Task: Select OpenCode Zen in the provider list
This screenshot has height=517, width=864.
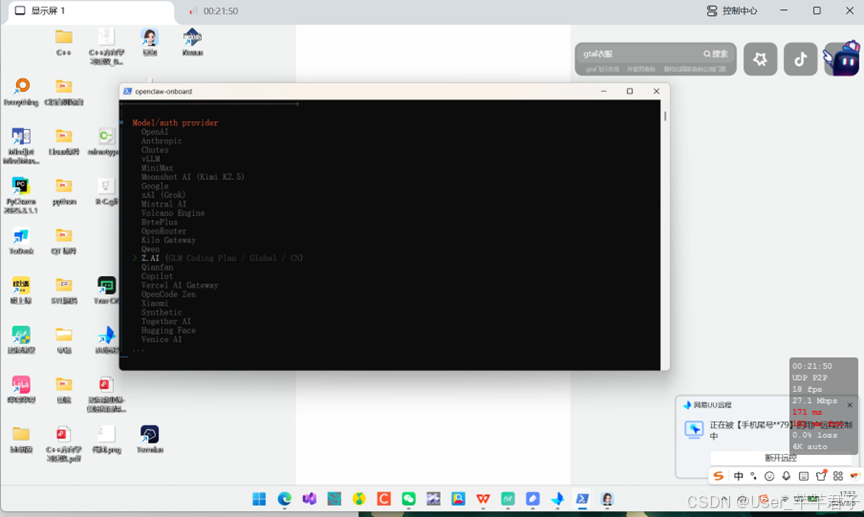Action: click(x=168, y=294)
